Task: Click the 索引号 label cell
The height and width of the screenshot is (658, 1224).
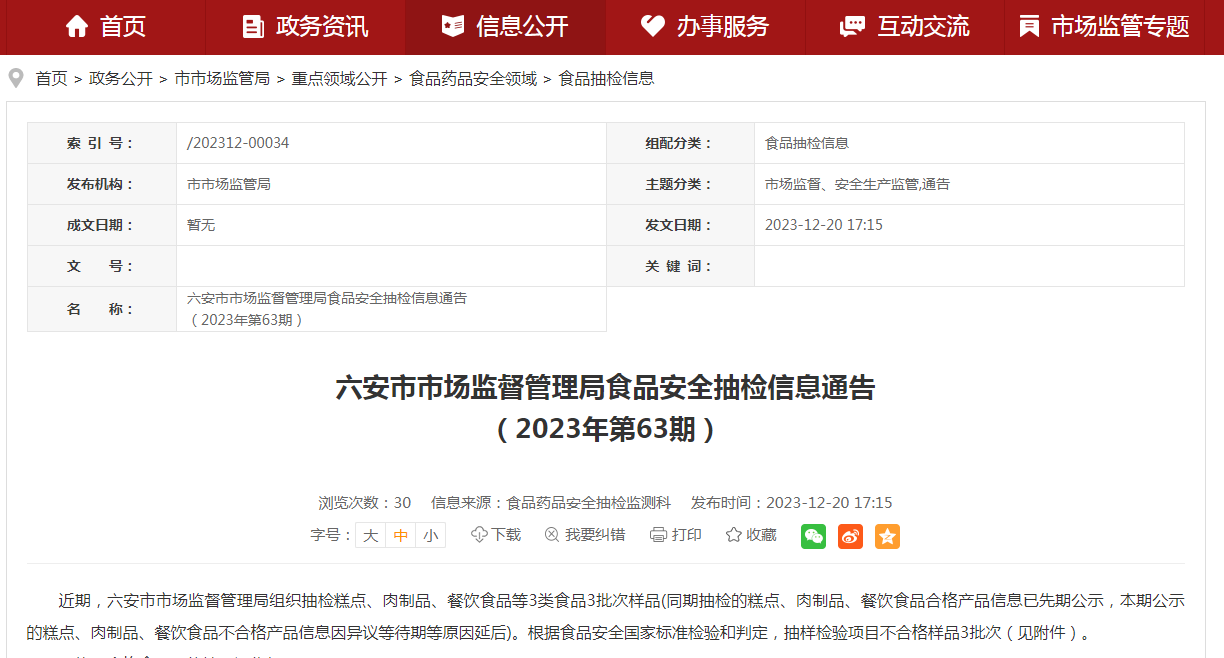Action: [102, 143]
